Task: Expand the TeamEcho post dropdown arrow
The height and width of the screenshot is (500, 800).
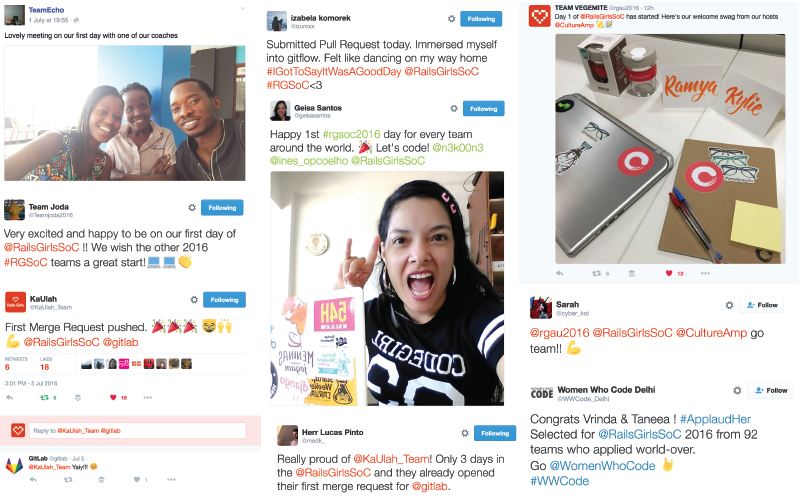Action: point(243,9)
